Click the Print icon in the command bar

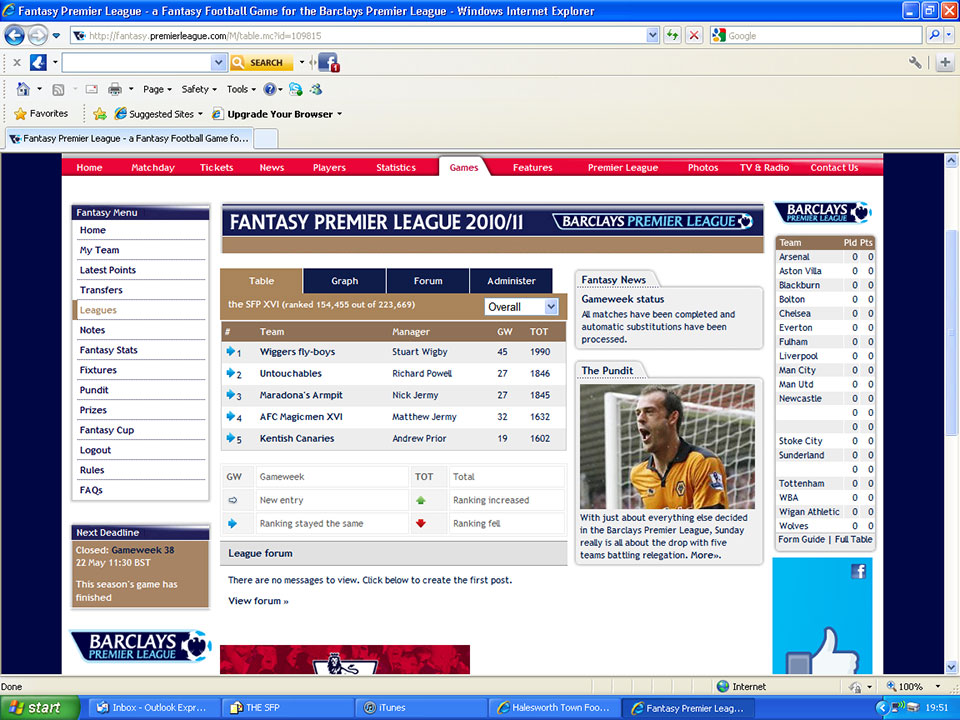coord(115,89)
